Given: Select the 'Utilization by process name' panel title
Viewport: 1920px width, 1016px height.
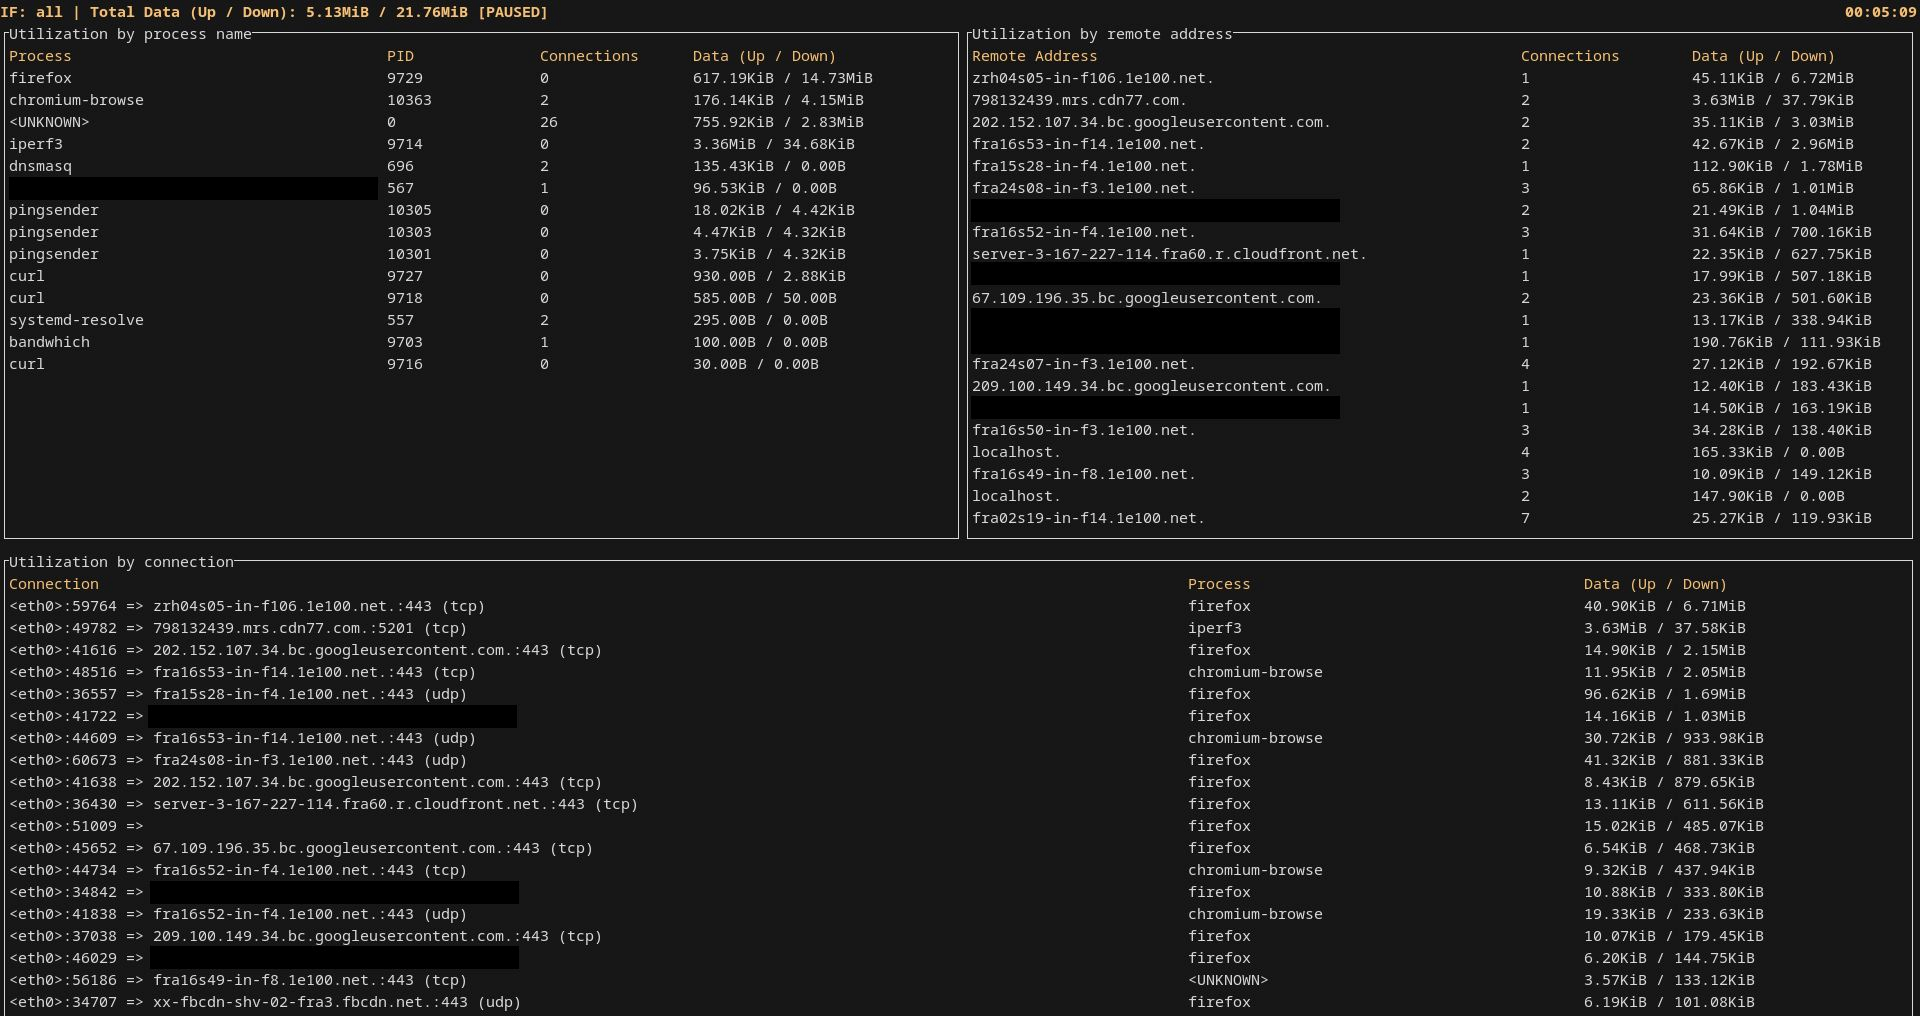Looking at the screenshot, I should [x=130, y=34].
